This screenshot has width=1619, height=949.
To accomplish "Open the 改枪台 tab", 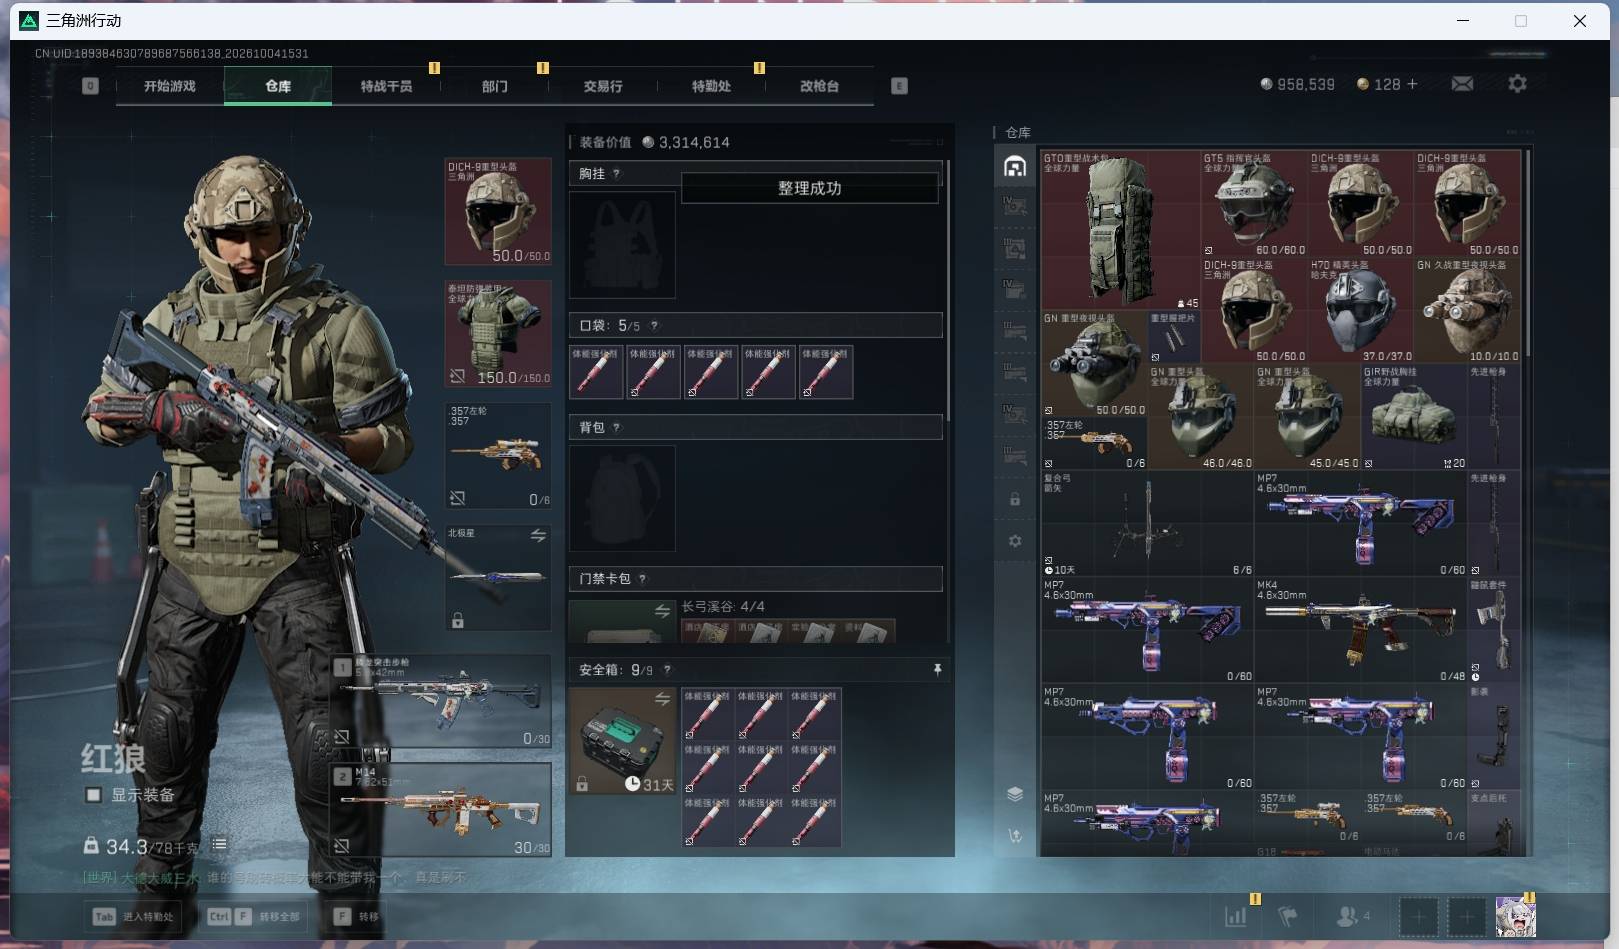I will click(x=819, y=86).
